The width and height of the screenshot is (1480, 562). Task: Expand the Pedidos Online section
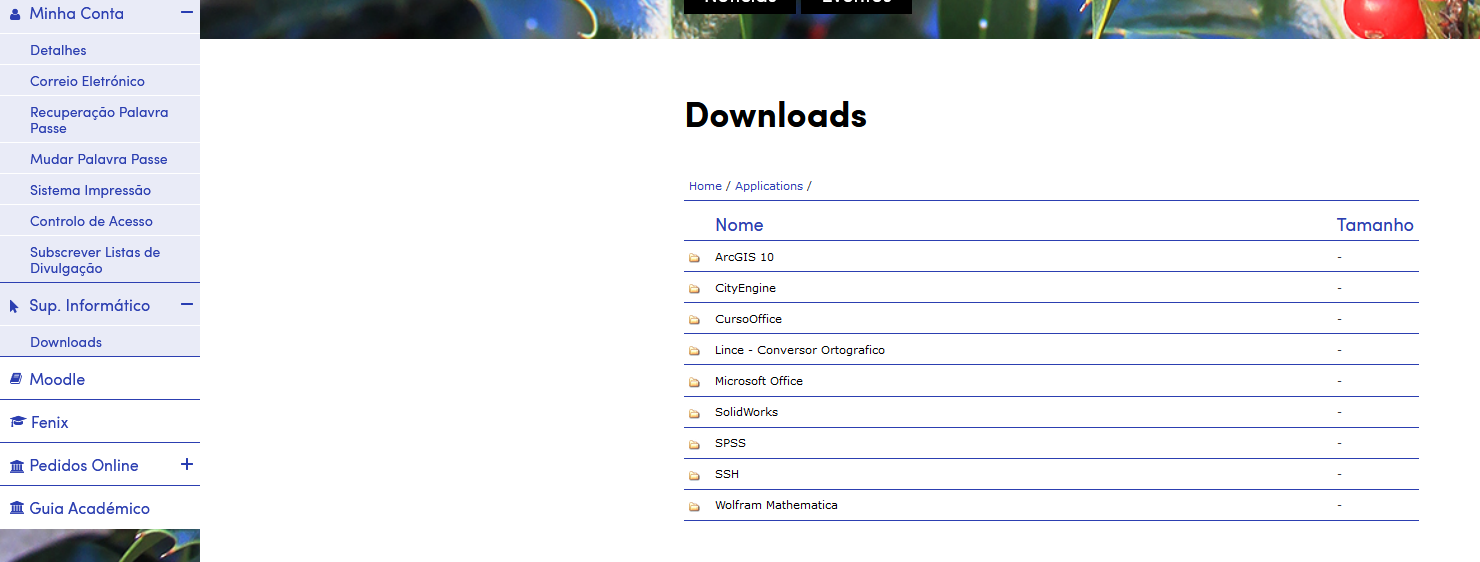click(186, 465)
